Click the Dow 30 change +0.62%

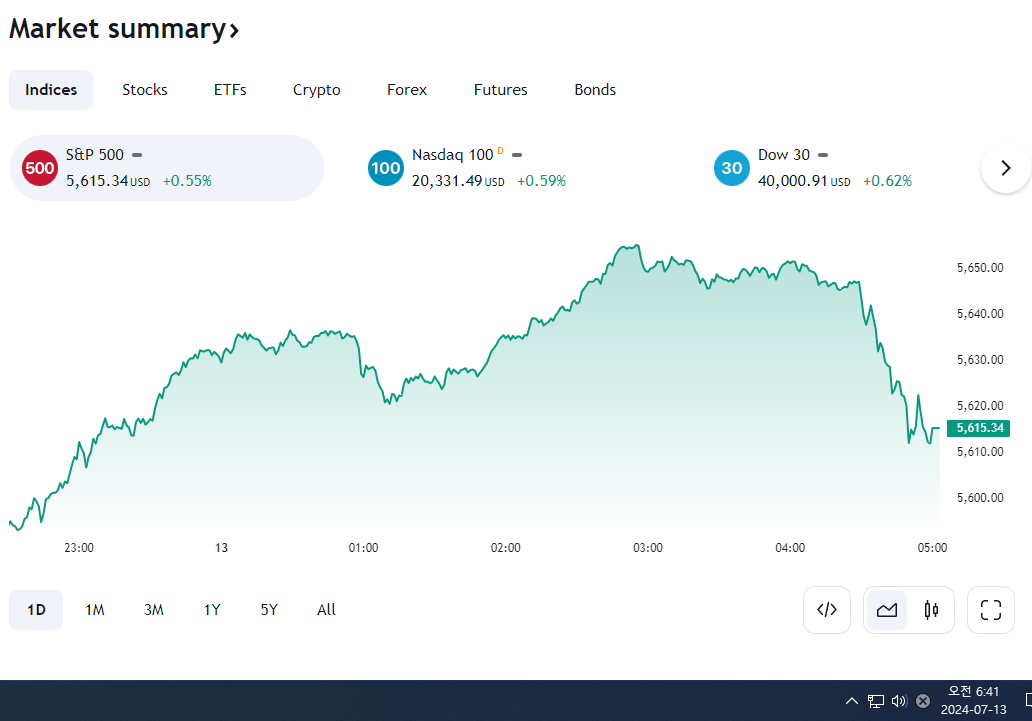point(887,180)
